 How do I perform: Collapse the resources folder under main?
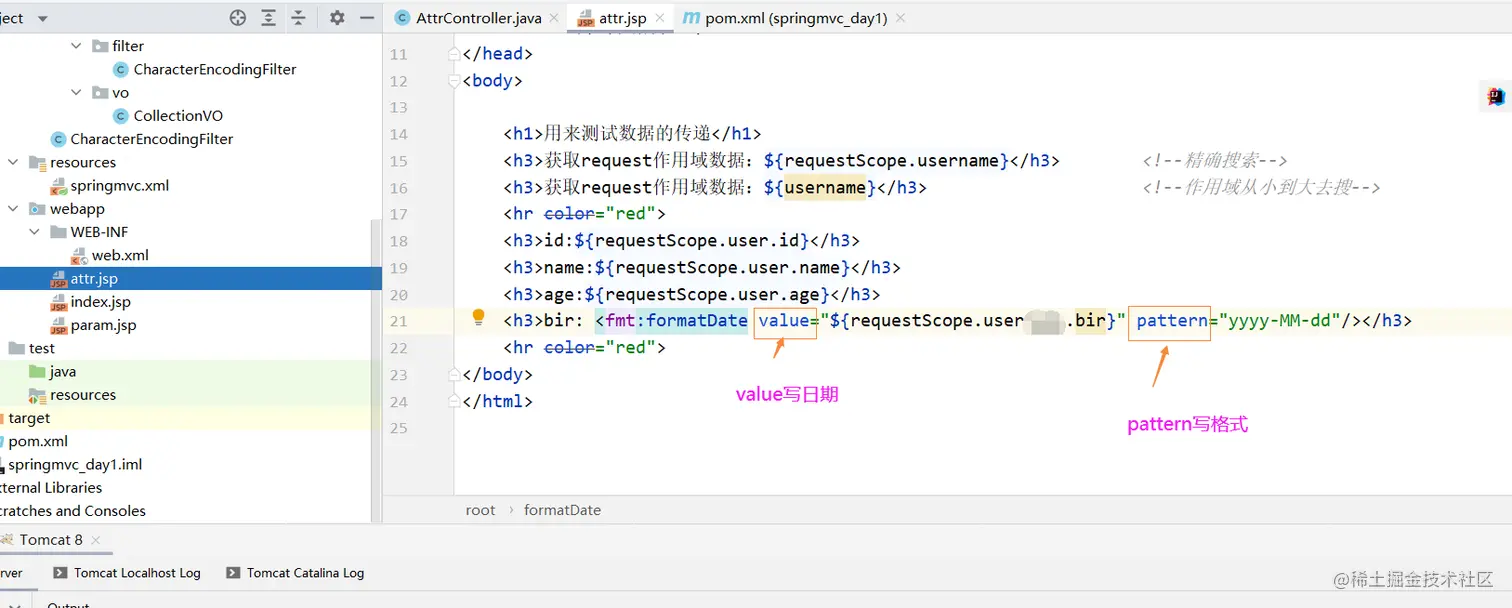(13, 162)
